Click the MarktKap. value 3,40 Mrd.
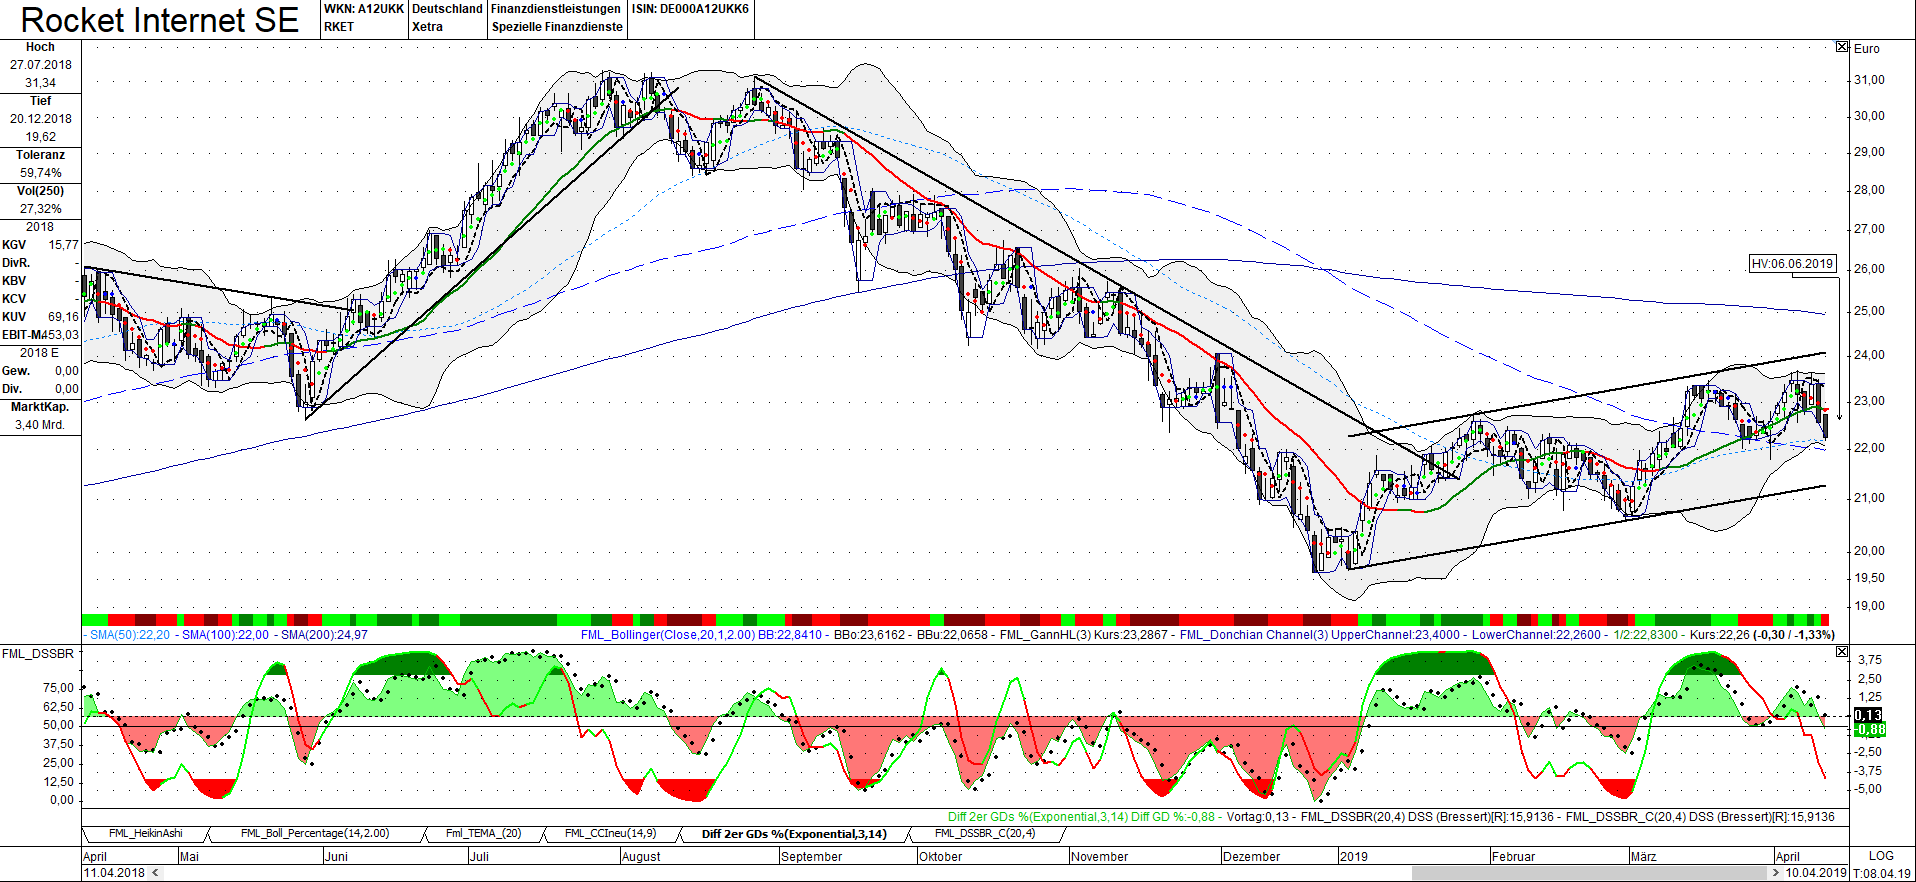Screen dimensions: 1916x882 [x=40, y=425]
